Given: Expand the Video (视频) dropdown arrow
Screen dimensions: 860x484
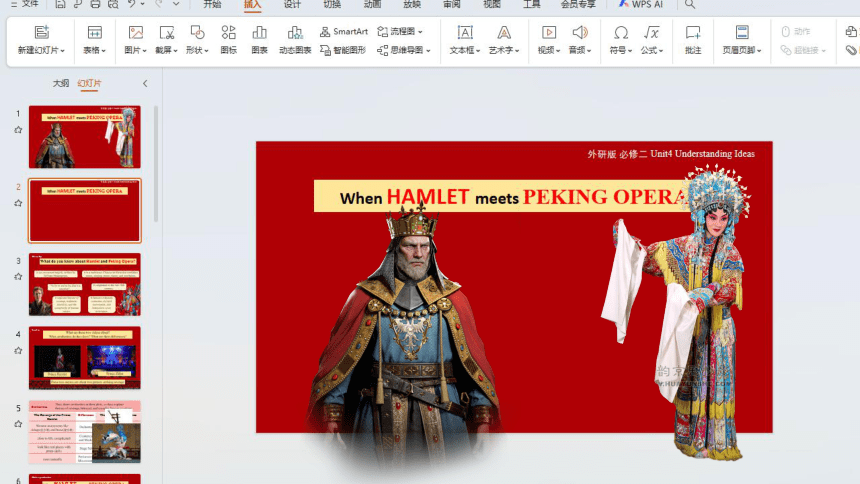Looking at the screenshot, I should [x=558, y=50].
